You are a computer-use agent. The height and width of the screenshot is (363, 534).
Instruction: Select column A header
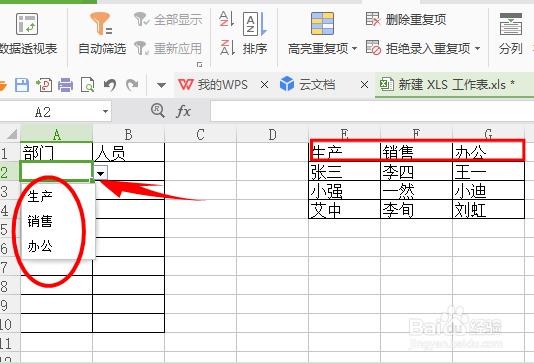click(x=57, y=134)
